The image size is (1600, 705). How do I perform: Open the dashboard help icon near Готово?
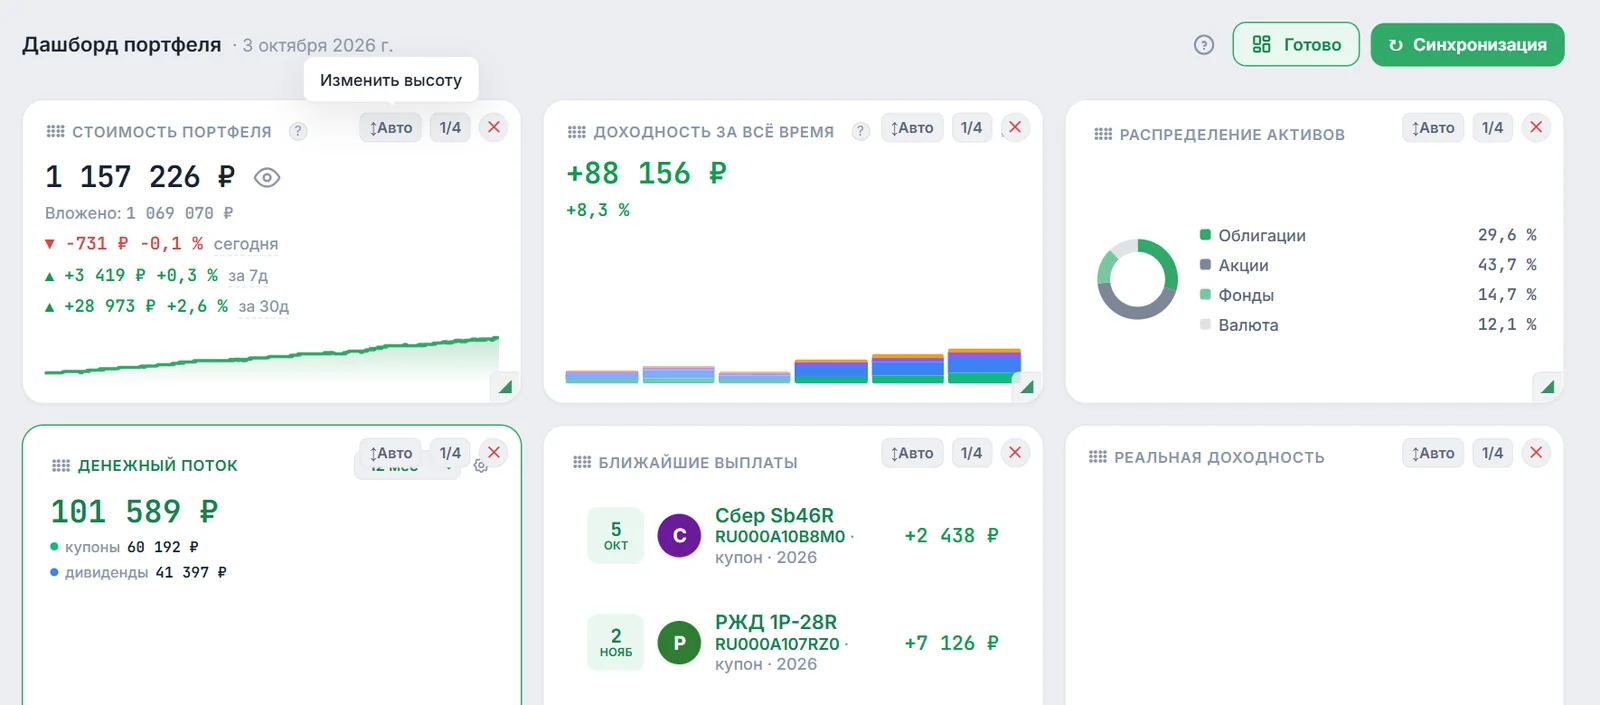coord(1204,45)
